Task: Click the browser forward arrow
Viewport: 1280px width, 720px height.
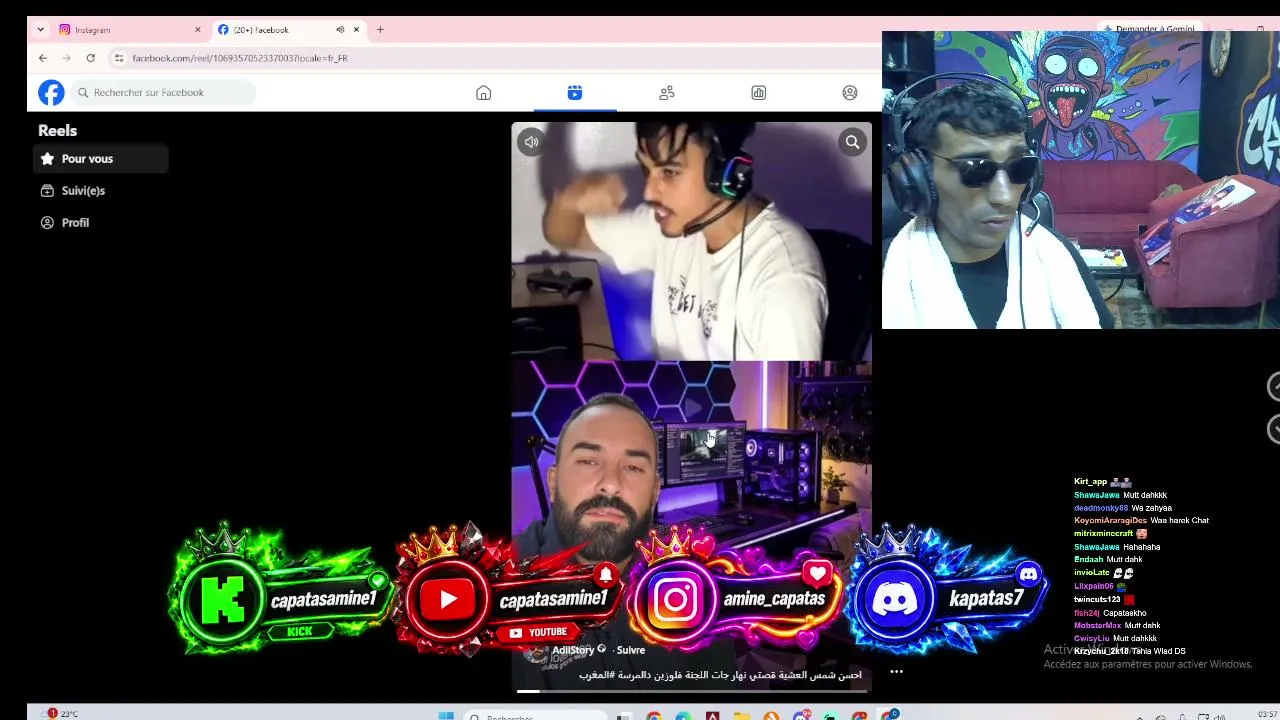Action: pos(67,58)
